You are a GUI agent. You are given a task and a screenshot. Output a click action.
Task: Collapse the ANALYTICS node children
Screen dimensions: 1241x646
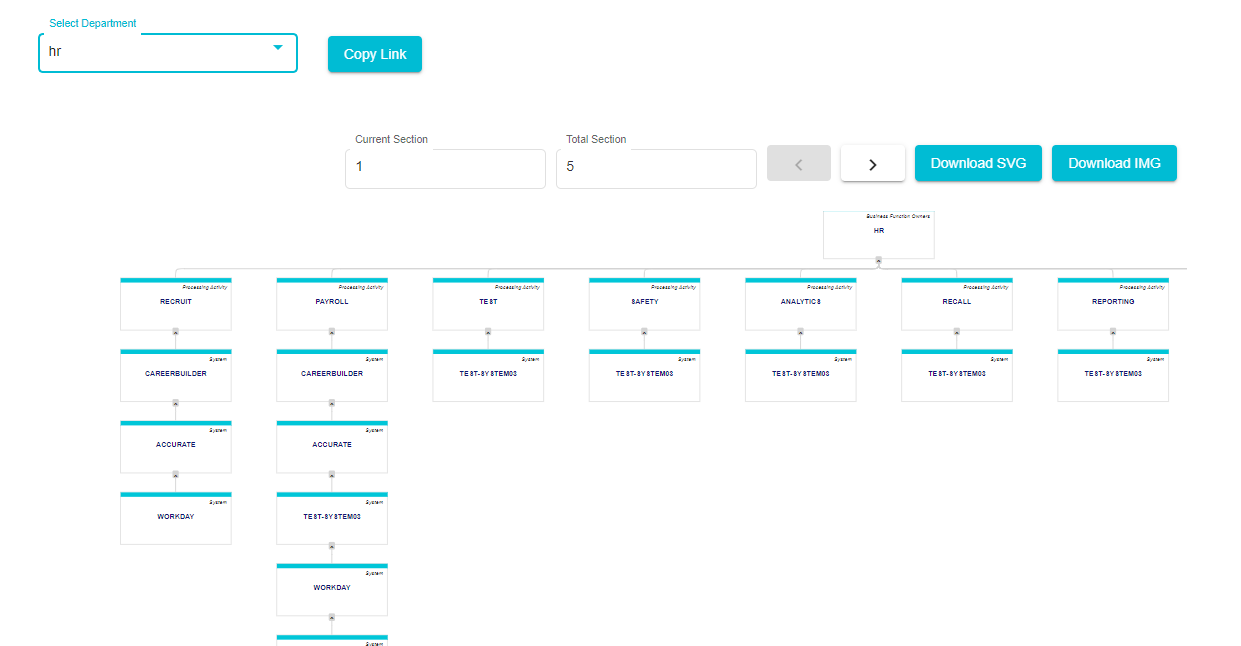(x=801, y=331)
